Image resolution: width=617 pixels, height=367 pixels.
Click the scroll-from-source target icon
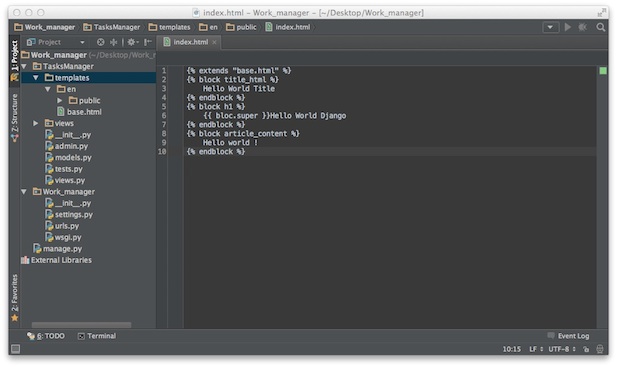click(101, 42)
